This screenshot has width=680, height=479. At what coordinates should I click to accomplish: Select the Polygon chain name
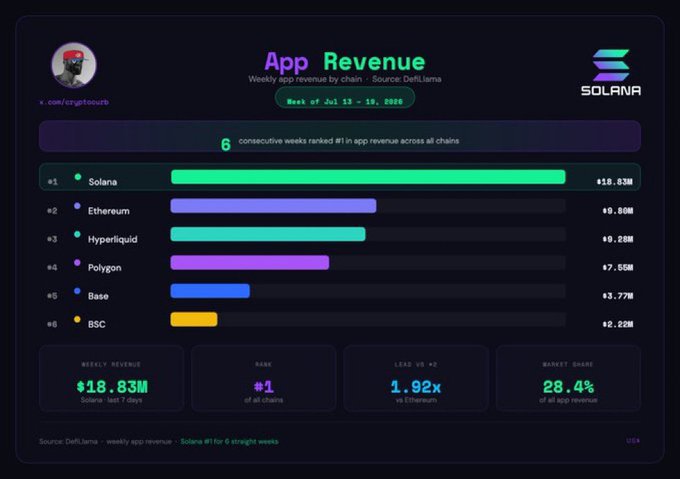click(105, 268)
